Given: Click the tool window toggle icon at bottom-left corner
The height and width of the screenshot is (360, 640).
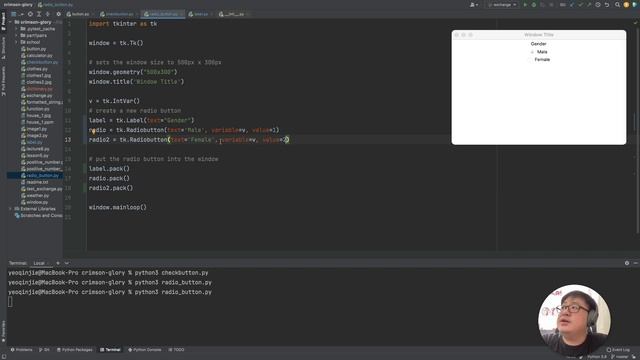Looking at the screenshot, I should coord(3,357).
